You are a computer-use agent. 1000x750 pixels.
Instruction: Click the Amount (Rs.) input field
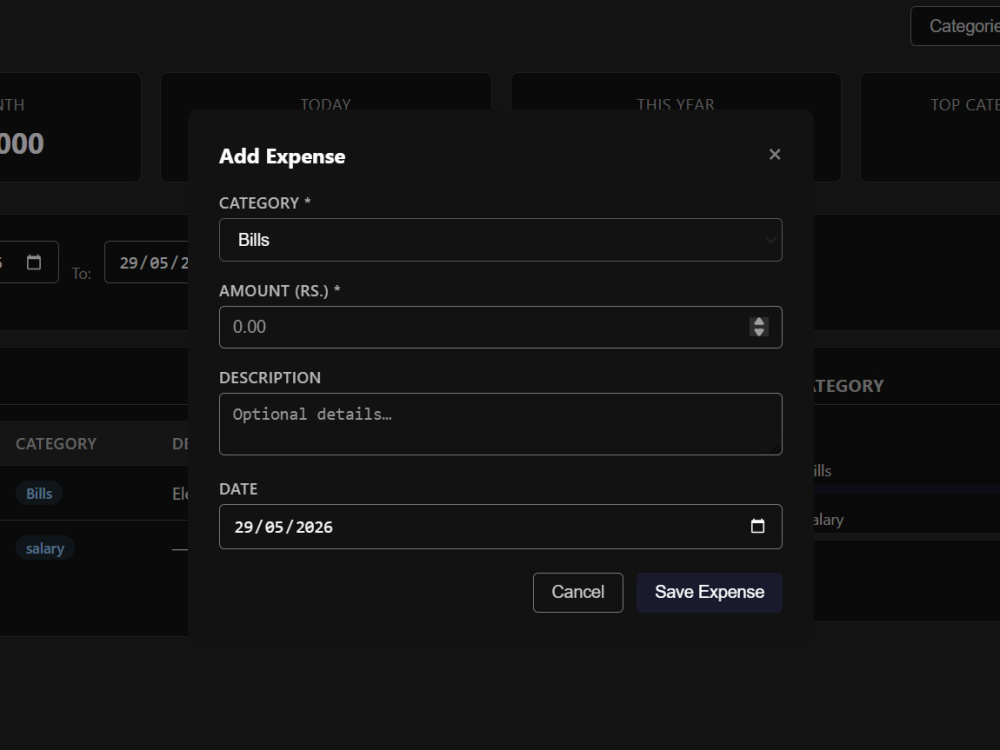coord(501,327)
